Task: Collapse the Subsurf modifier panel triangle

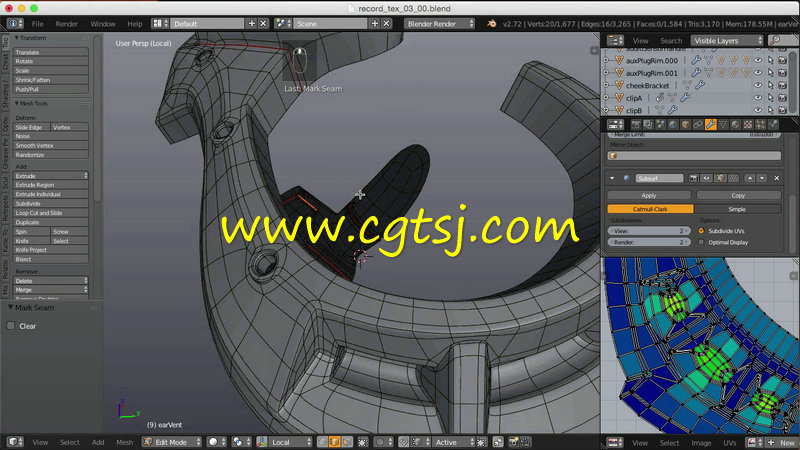Action: tap(612, 178)
